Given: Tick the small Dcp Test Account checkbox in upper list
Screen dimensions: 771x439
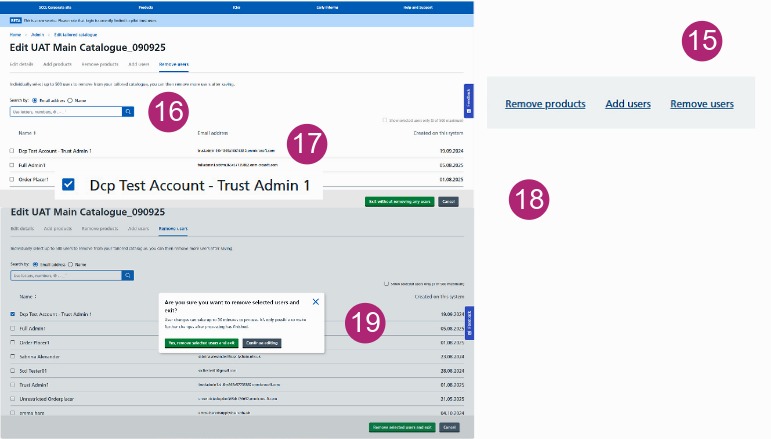Looking at the screenshot, I should coord(12,151).
